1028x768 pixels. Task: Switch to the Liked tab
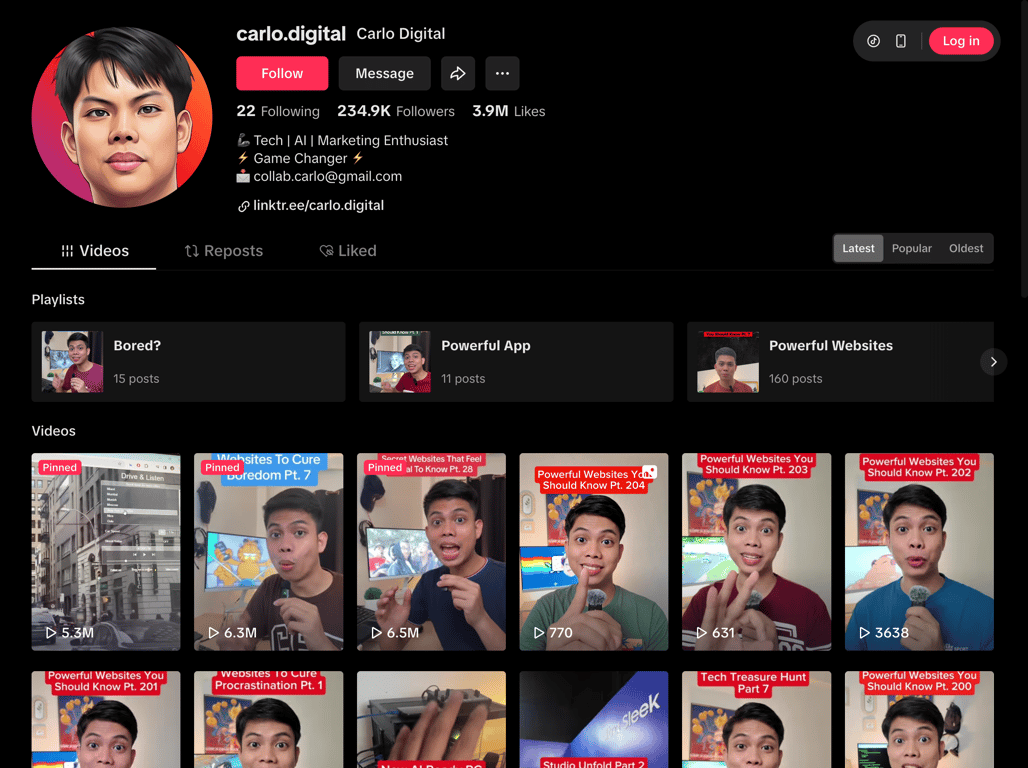pos(347,251)
